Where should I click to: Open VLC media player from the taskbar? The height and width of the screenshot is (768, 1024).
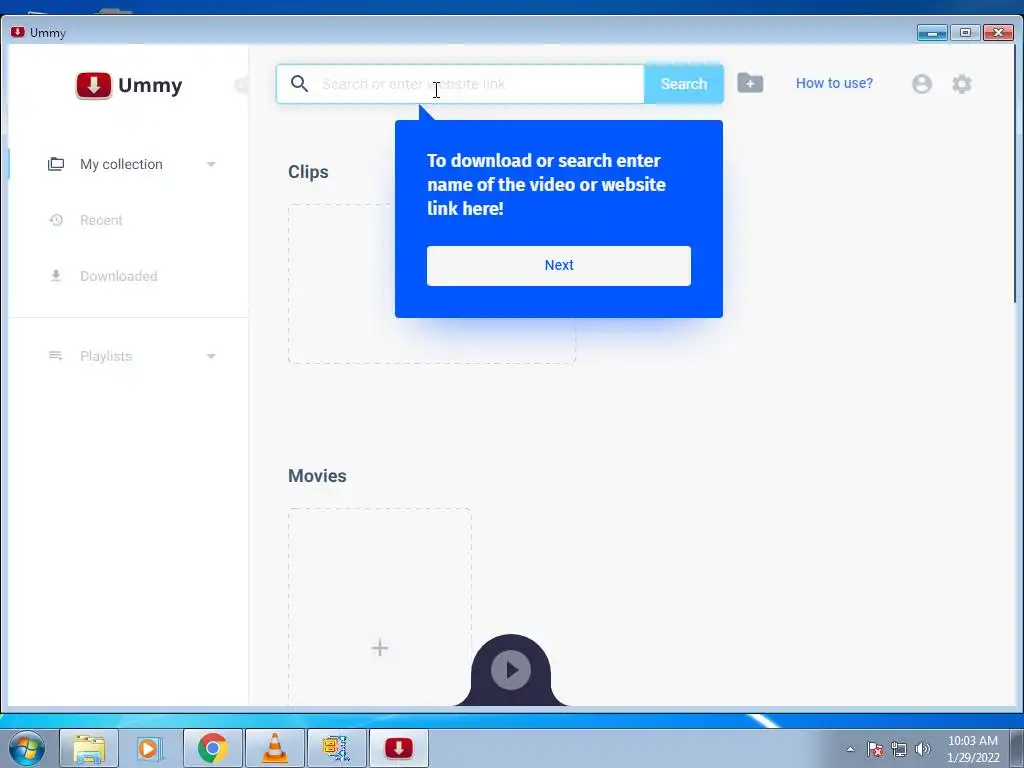point(274,748)
